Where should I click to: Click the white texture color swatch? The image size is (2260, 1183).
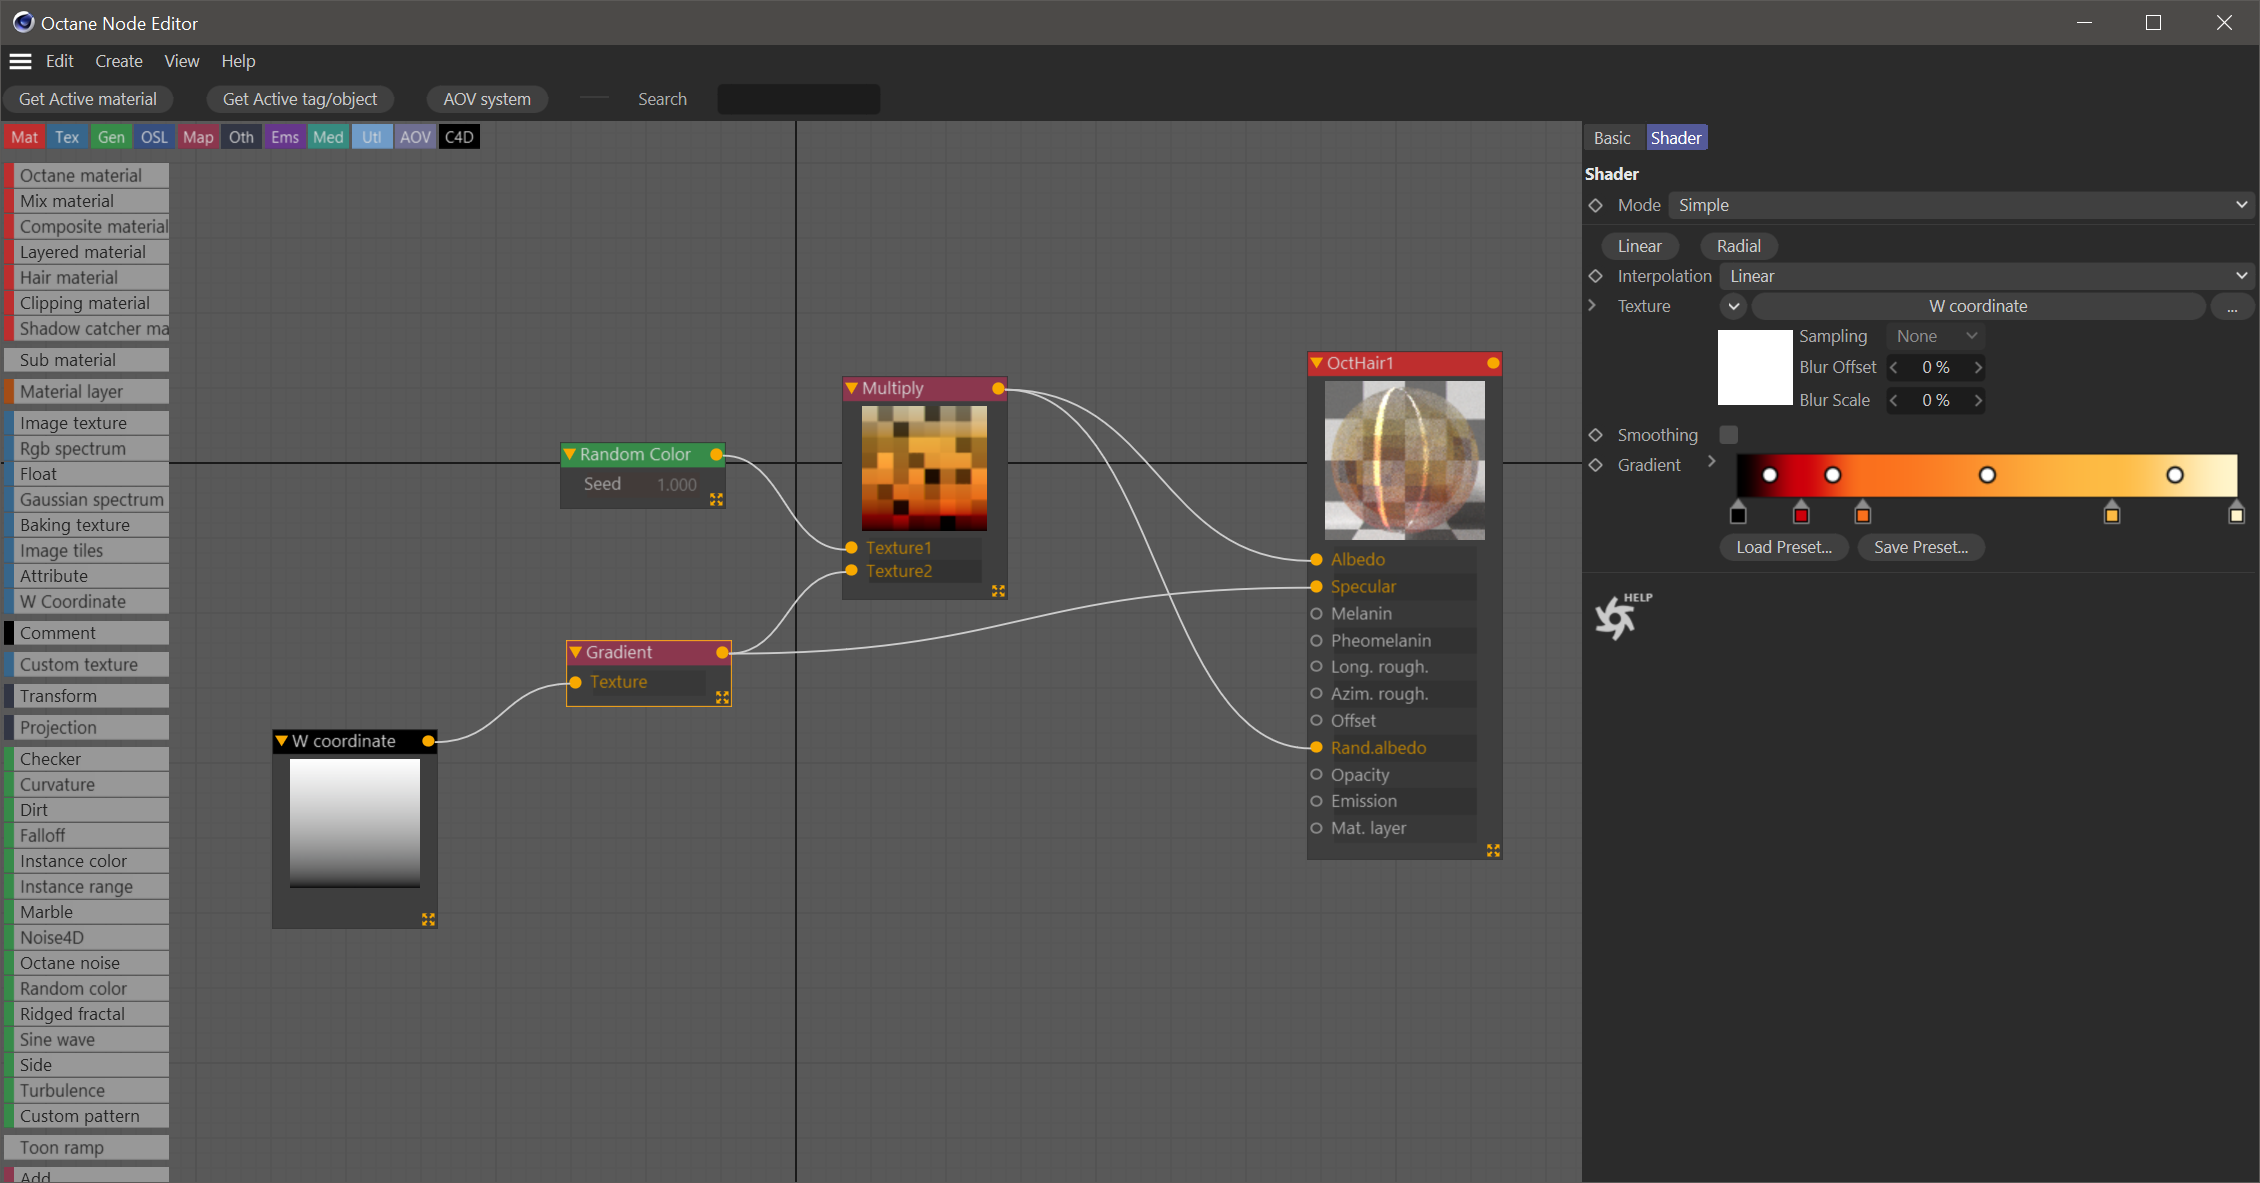pyautogui.click(x=1754, y=367)
